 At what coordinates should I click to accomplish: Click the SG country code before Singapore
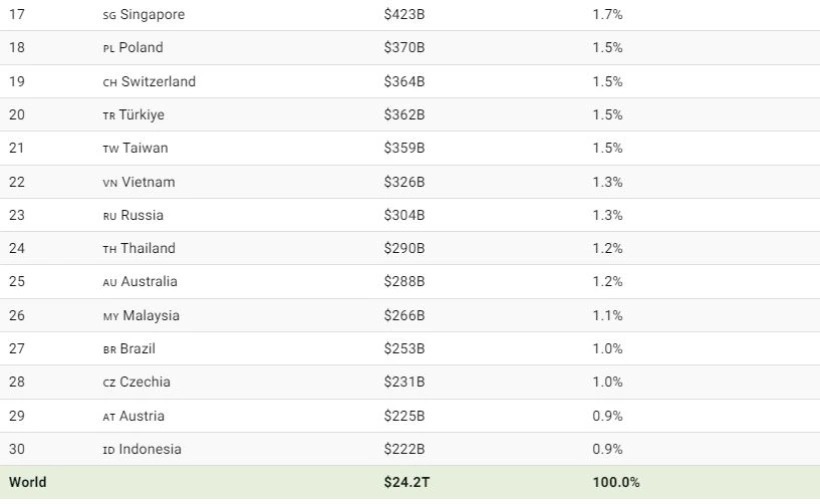(x=109, y=16)
